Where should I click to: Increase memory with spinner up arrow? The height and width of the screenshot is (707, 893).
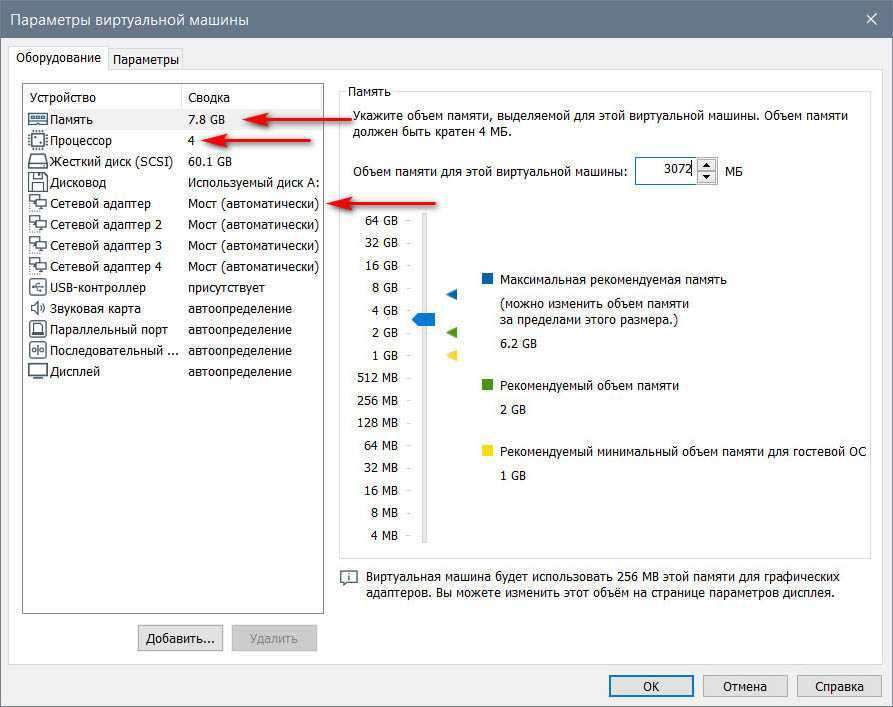[707, 165]
